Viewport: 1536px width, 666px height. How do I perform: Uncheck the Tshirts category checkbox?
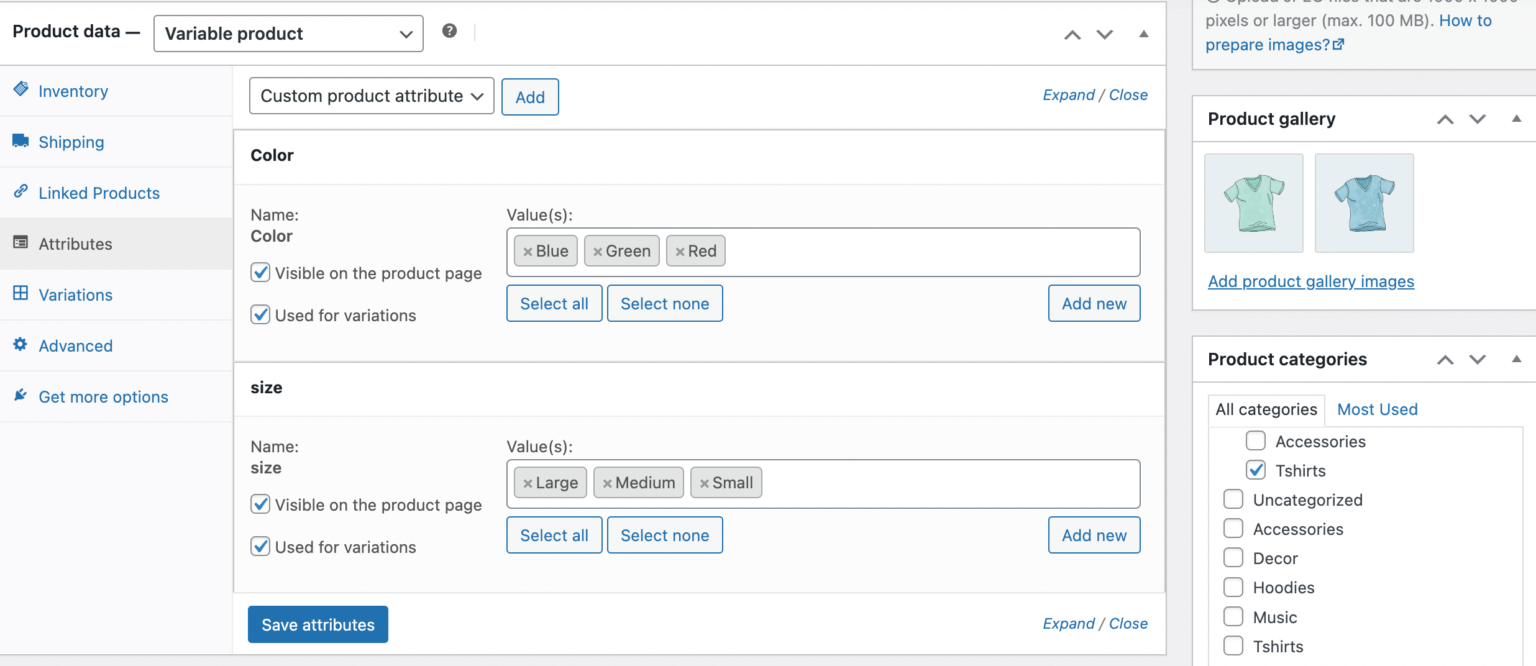point(1256,470)
